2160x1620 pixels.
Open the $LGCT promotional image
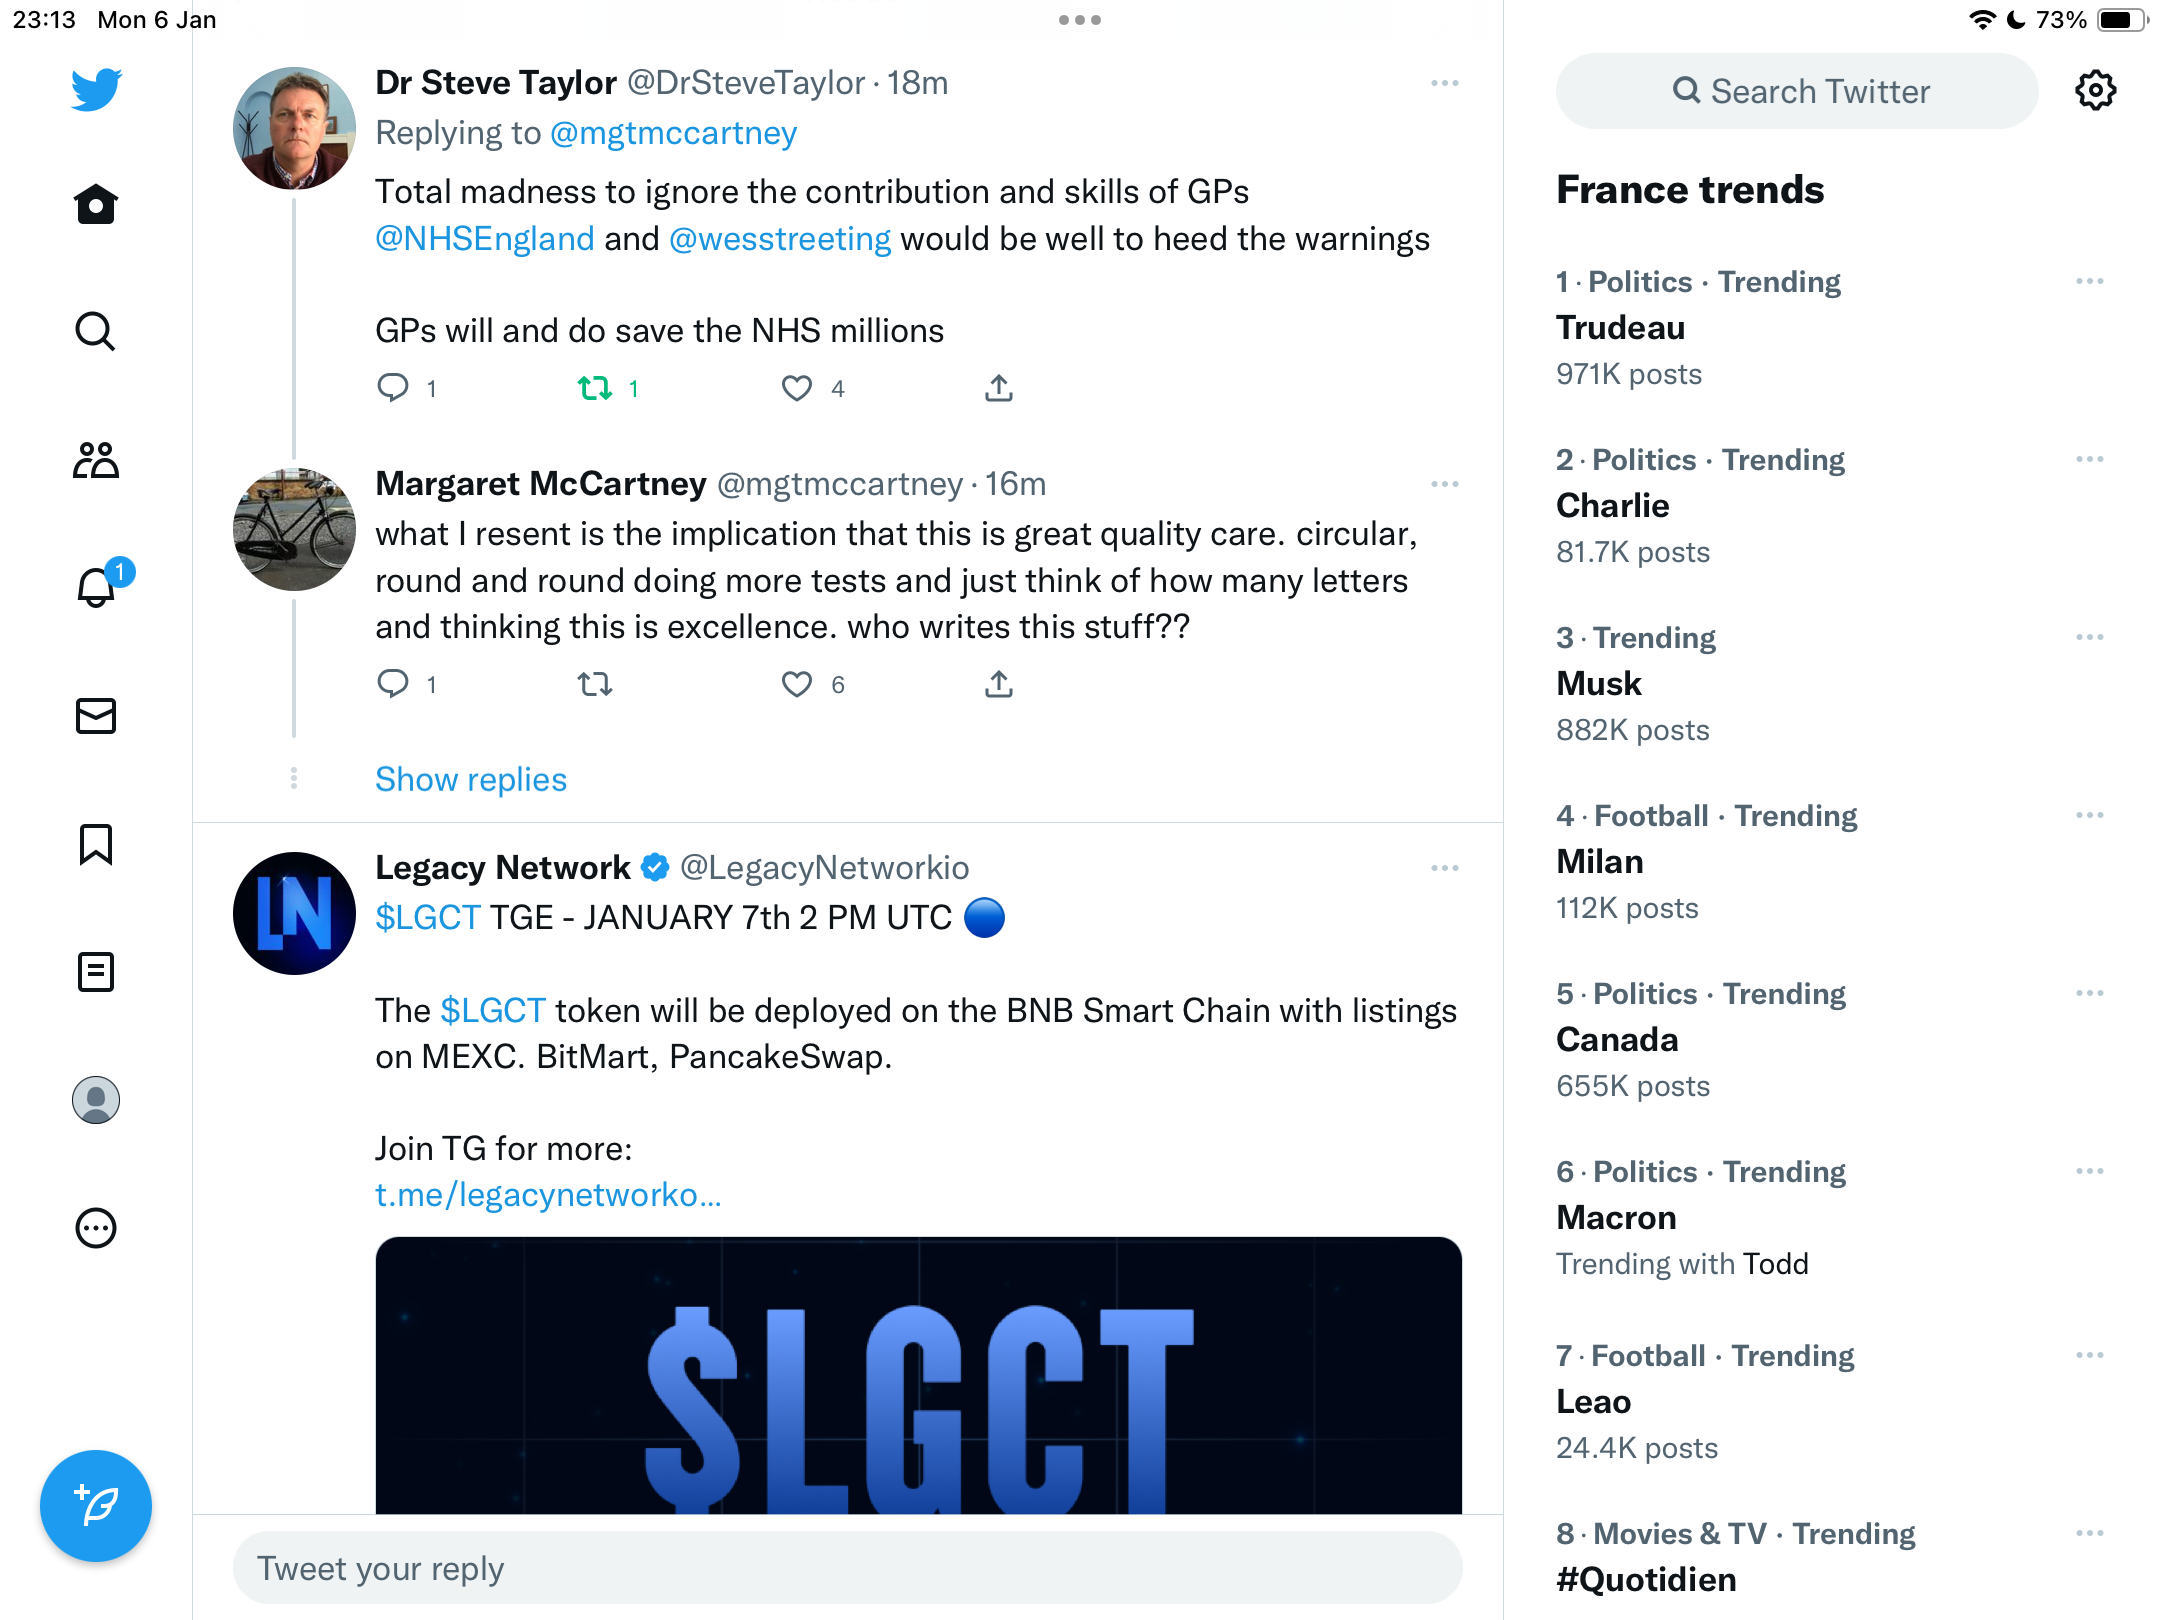[x=918, y=1375]
